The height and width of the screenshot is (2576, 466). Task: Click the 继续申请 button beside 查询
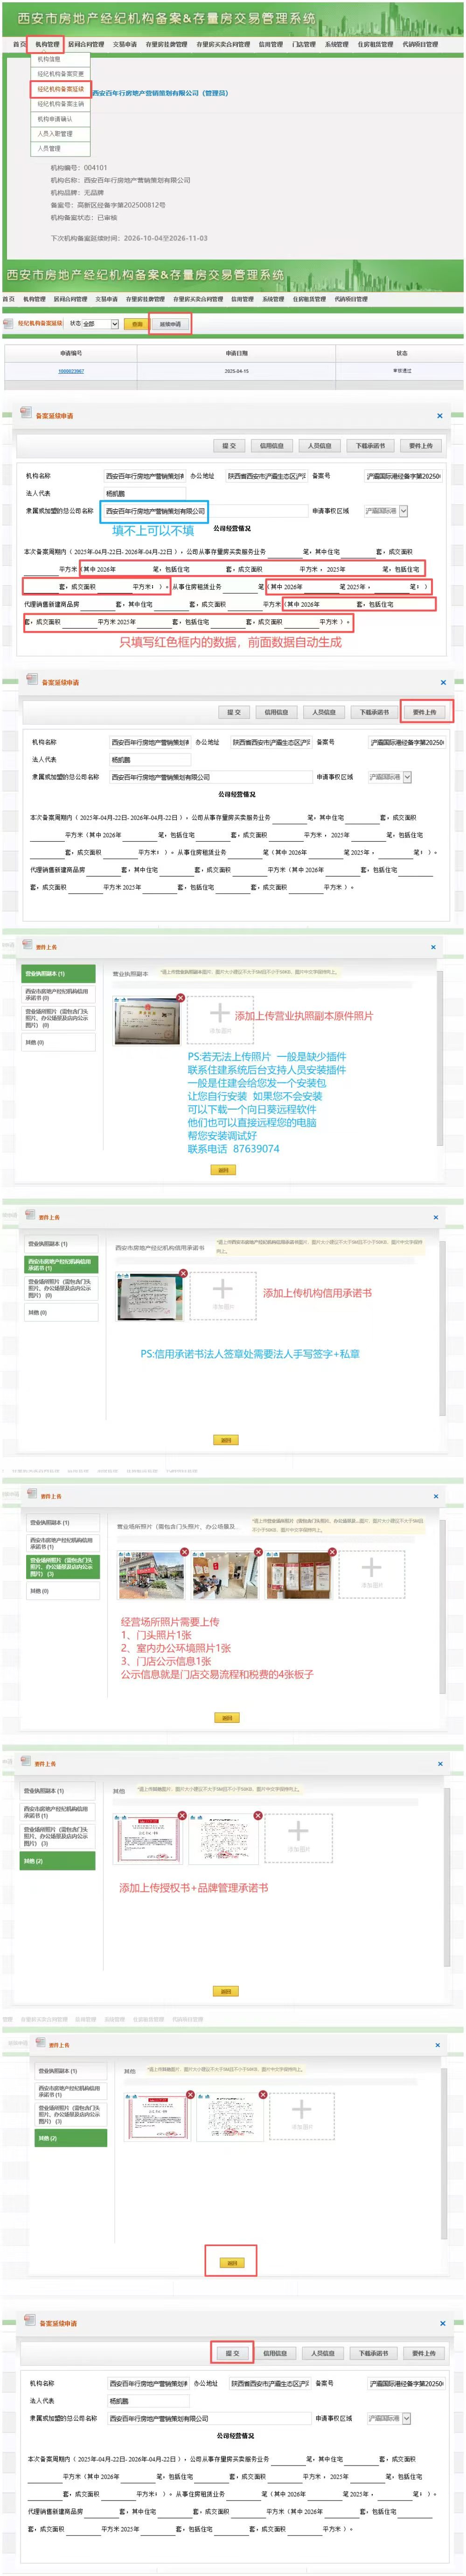170,324
